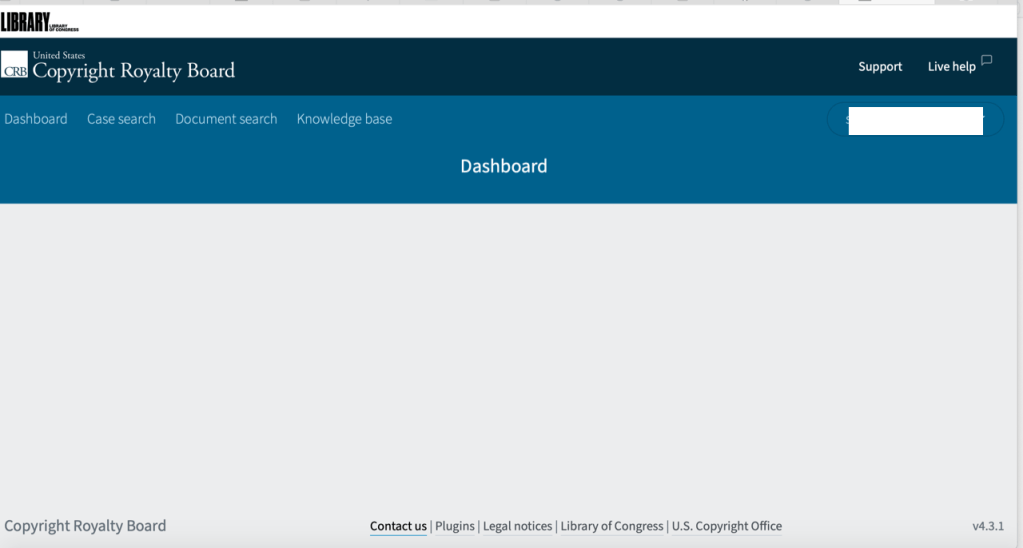1023x548 pixels.
Task: Click the v4.3.1 version label
Action: click(x=988, y=526)
